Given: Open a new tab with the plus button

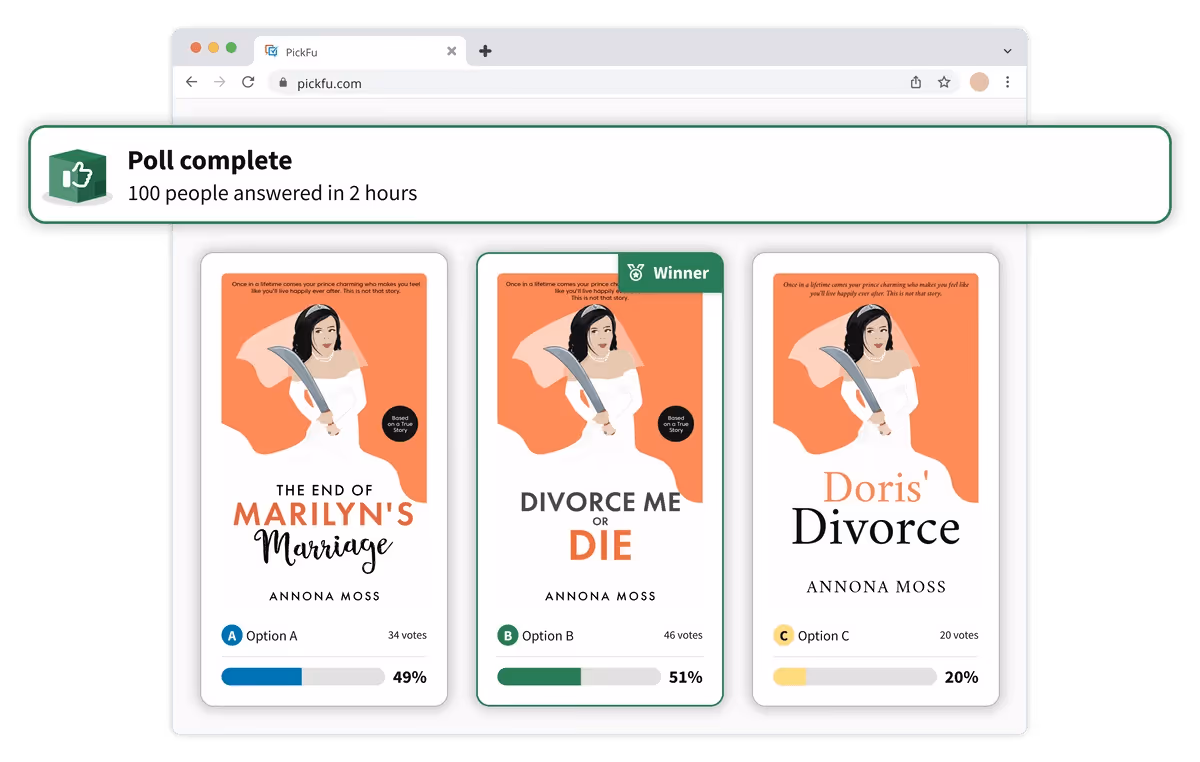Looking at the screenshot, I should point(485,51).
